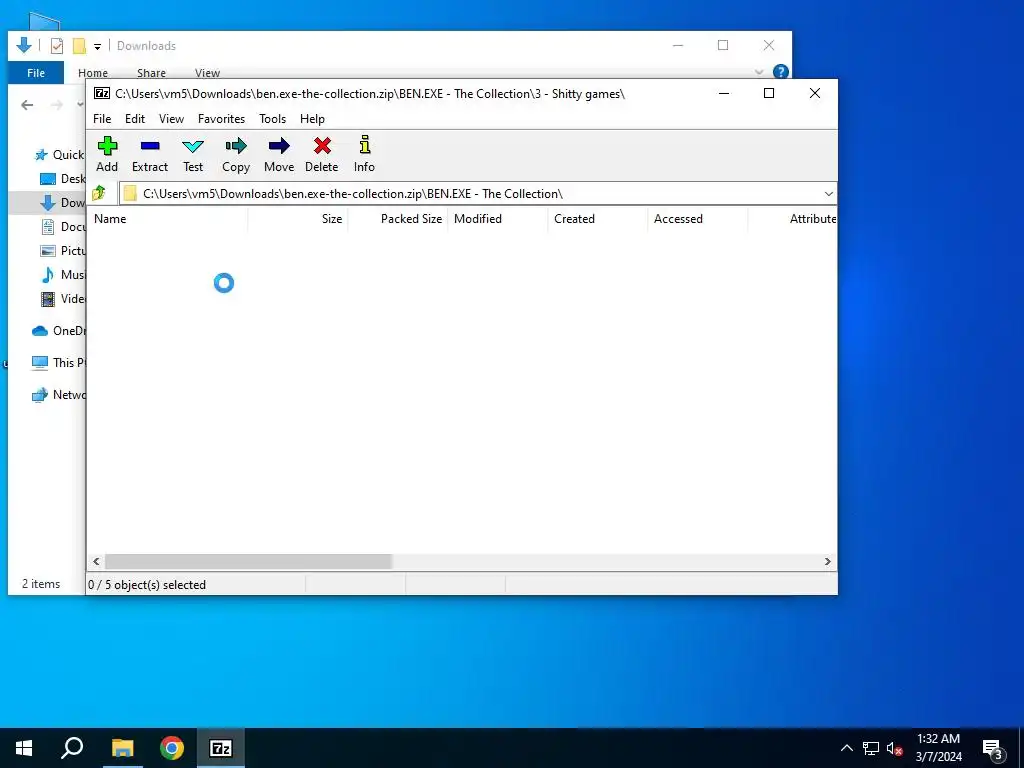Click the Add toolbar icon in 7-Zip

tap(107, 155)
